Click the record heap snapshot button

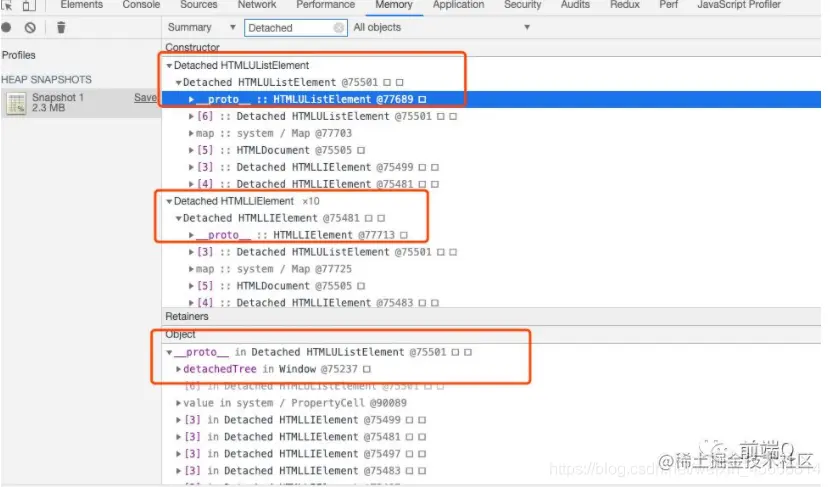pyautogui.click(x=6, y=28)
